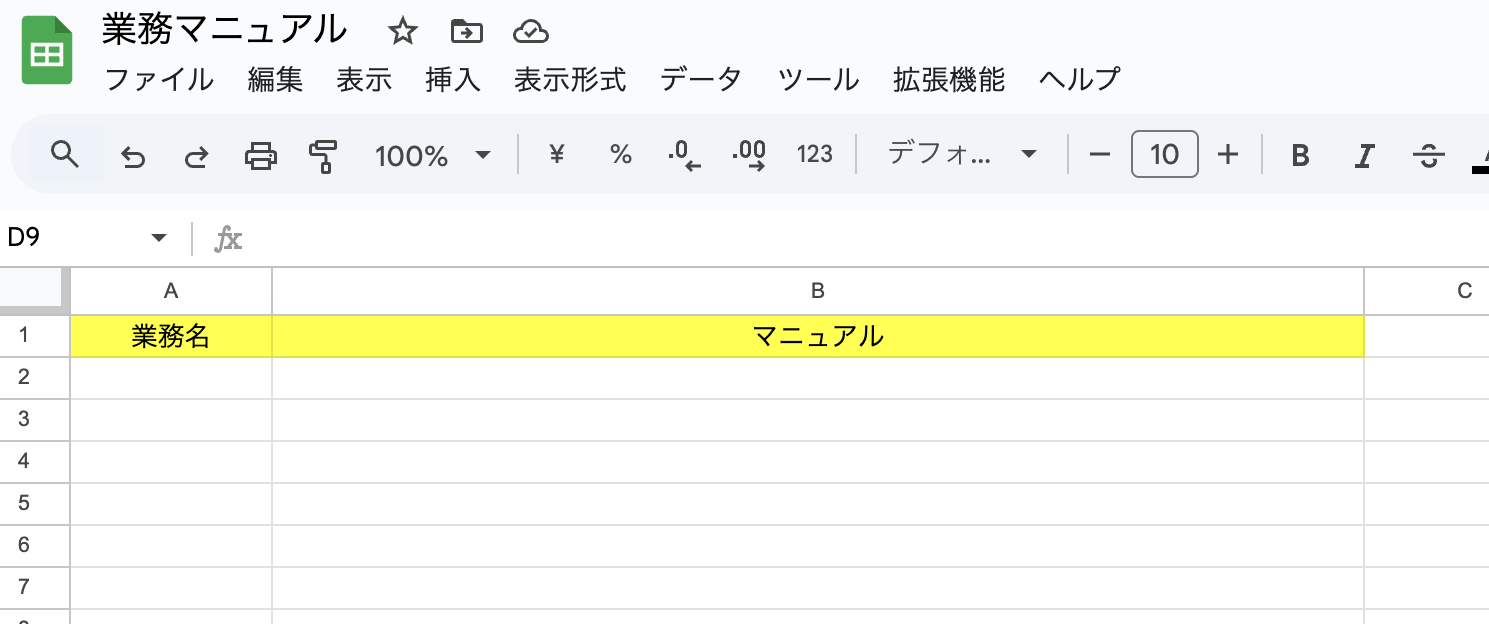Expand the デフォ... font dropdown

coord(961,155)
